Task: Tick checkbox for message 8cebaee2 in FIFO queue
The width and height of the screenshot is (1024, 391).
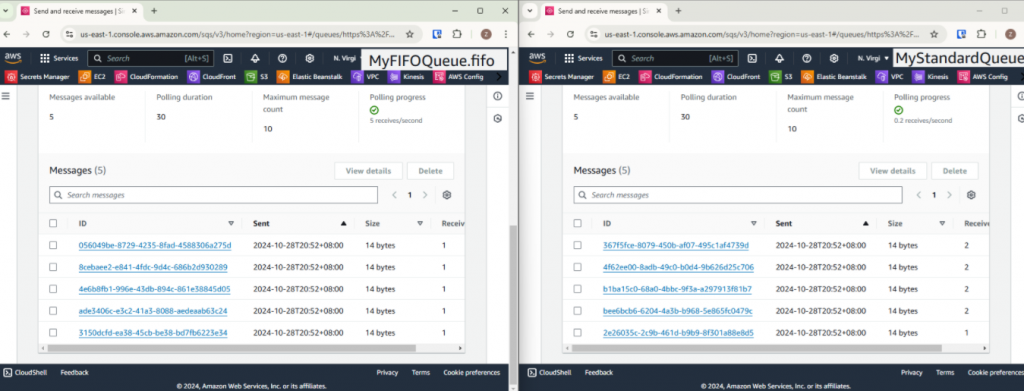Action: pos(53,267)
